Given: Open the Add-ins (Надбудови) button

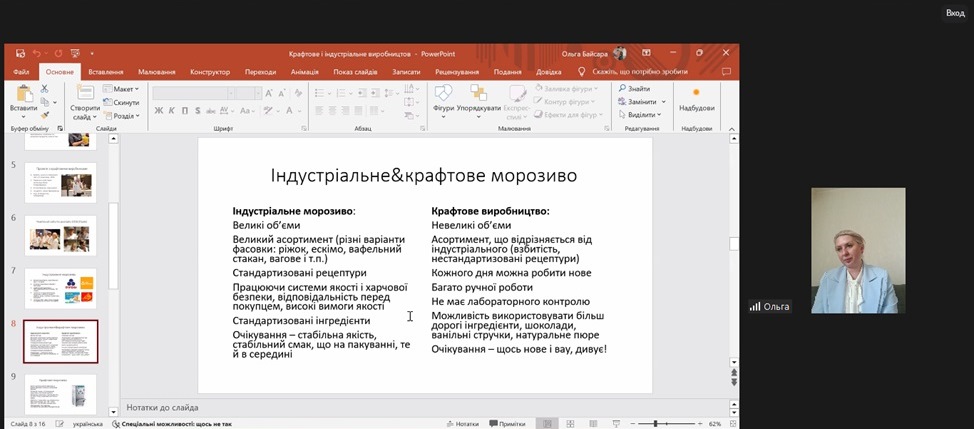Looking at the screenshot, I should (x=696, y=97).
